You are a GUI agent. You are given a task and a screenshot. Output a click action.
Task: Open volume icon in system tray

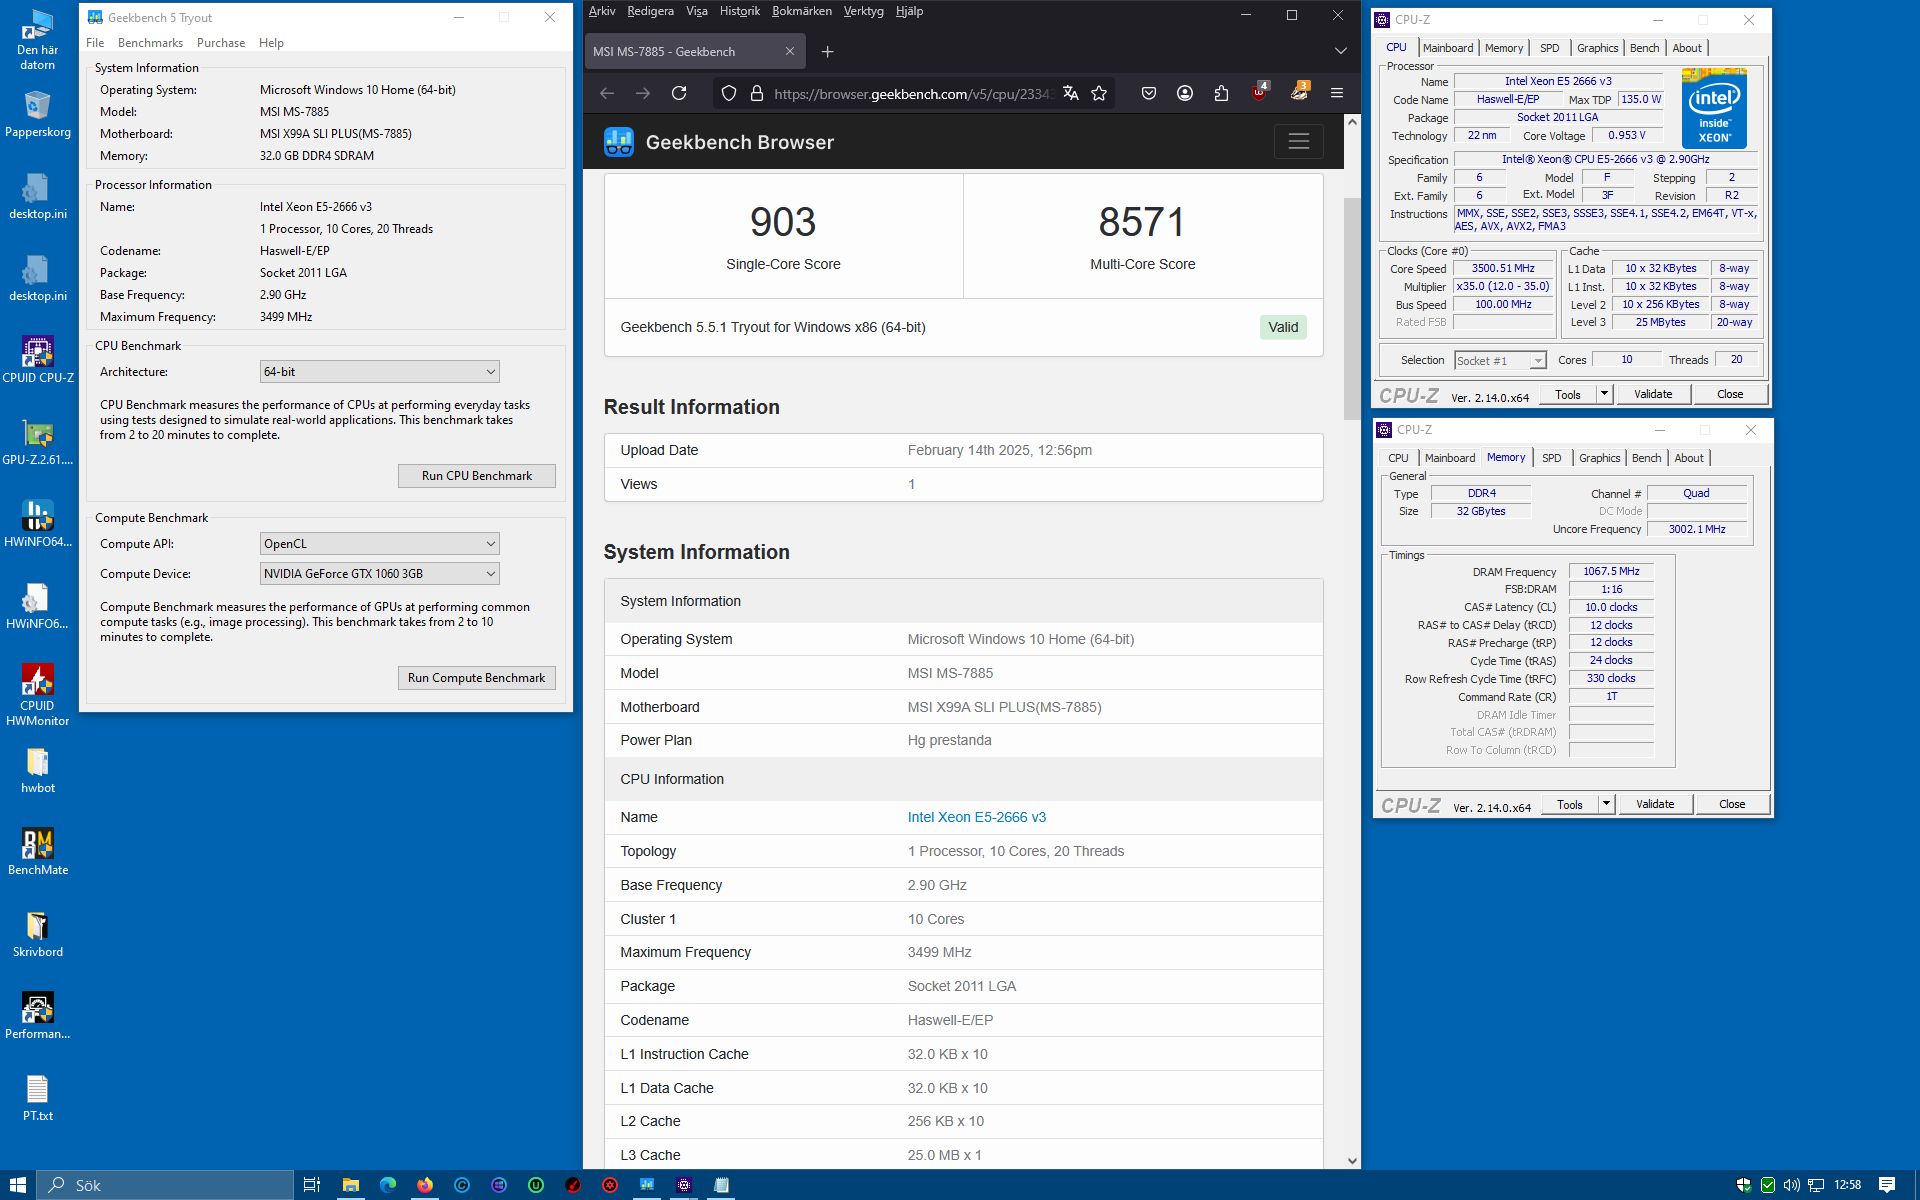click(x=1791, y=1185)
